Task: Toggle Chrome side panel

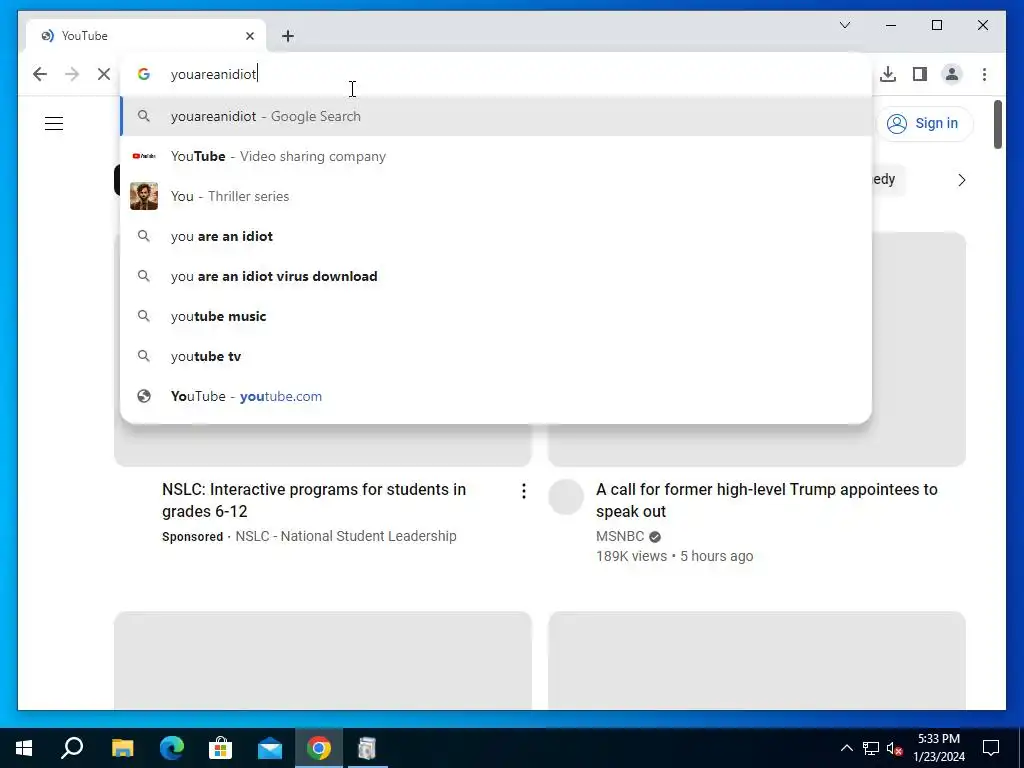Action: (x=920, y=74)
